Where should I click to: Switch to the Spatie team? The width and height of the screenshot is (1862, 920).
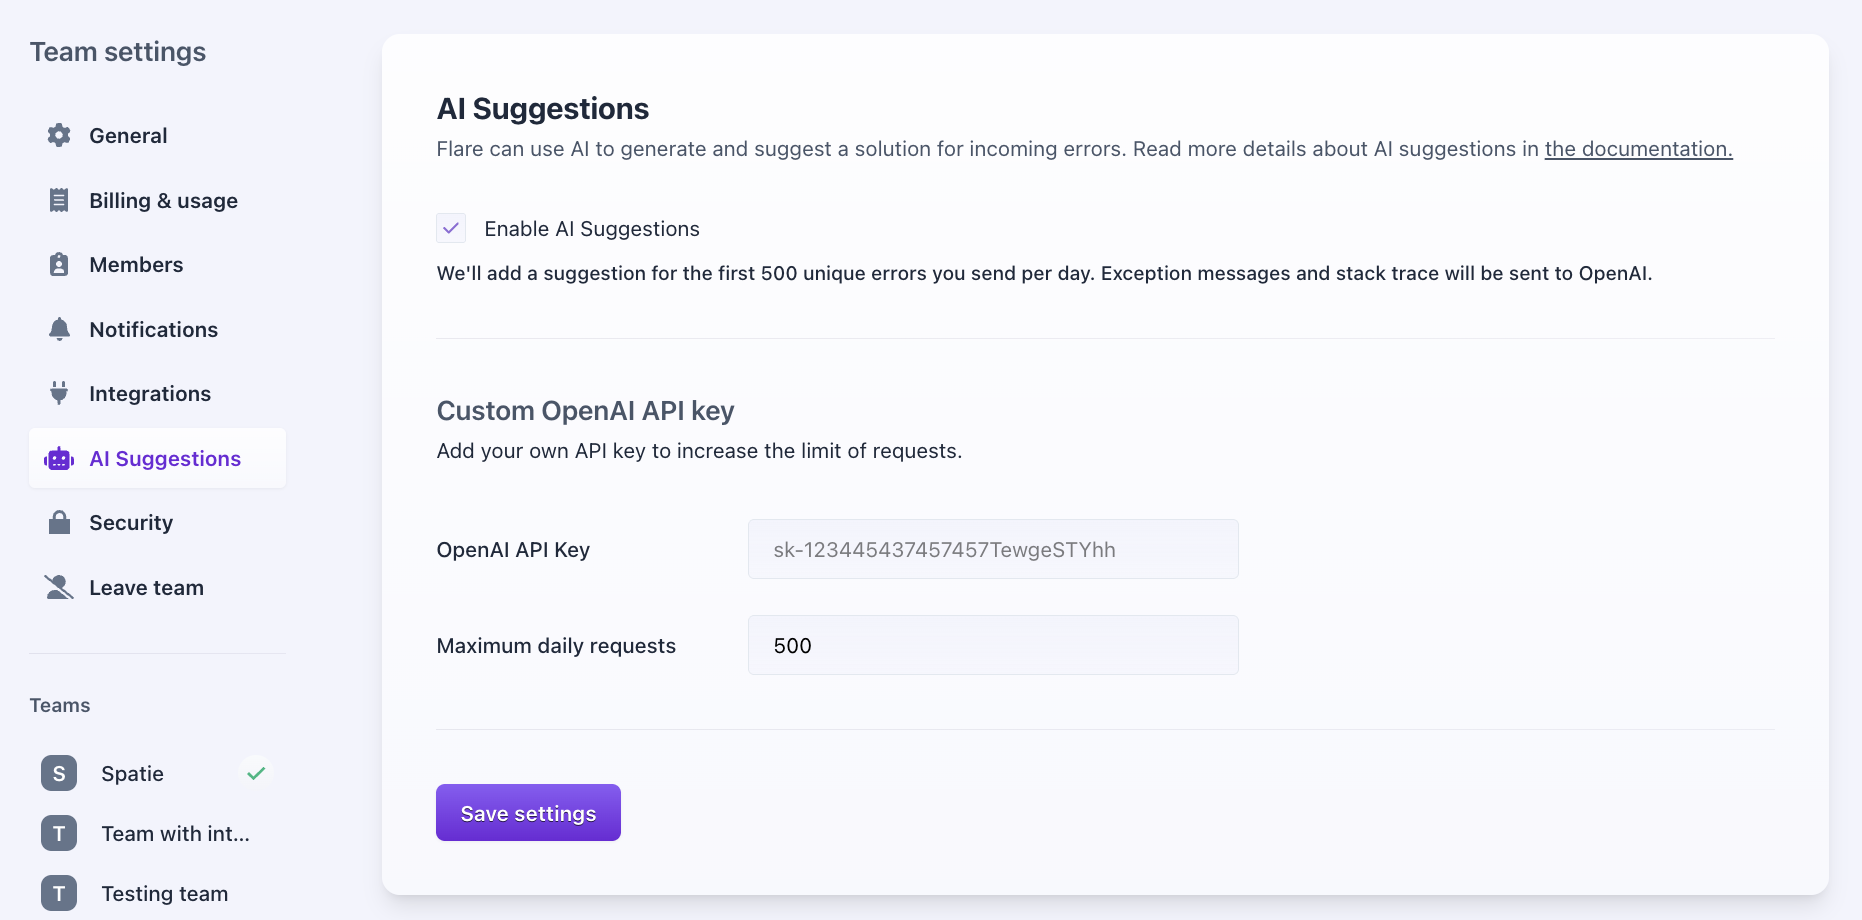point(132,774)
